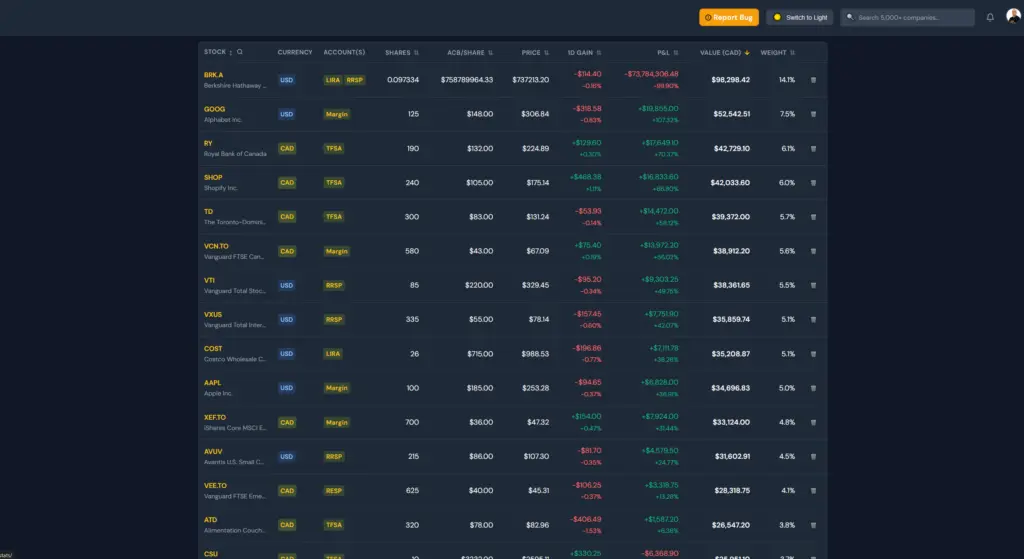1024x559 pixels.
Task: Click the trash icon for the AVUV row
Action: point(813,456)
